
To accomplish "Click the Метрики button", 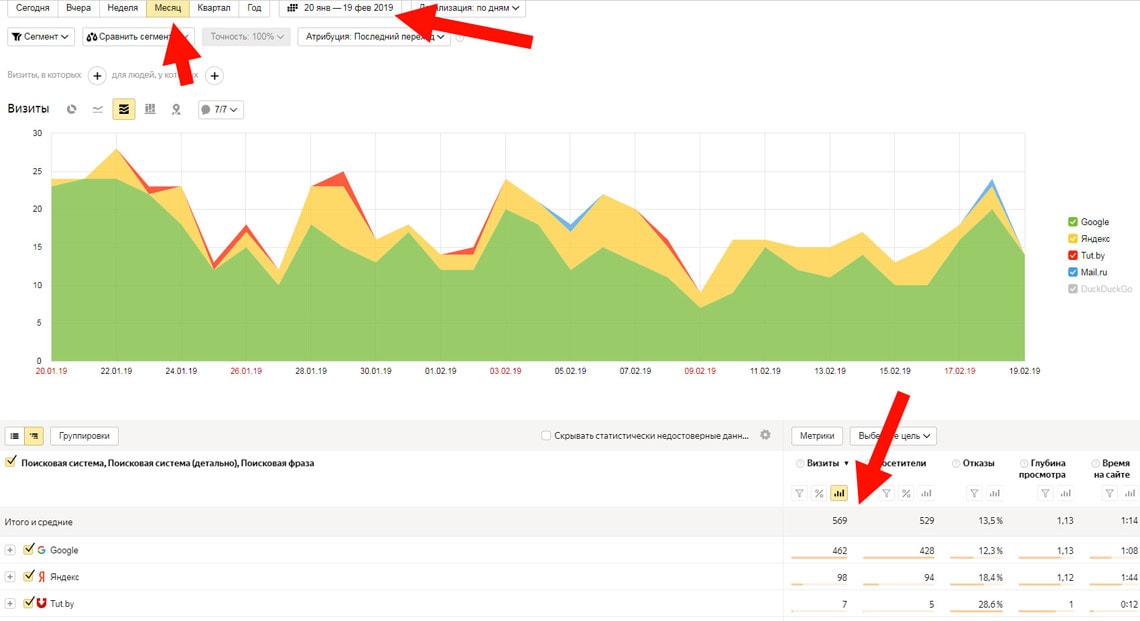I will 816,436.
